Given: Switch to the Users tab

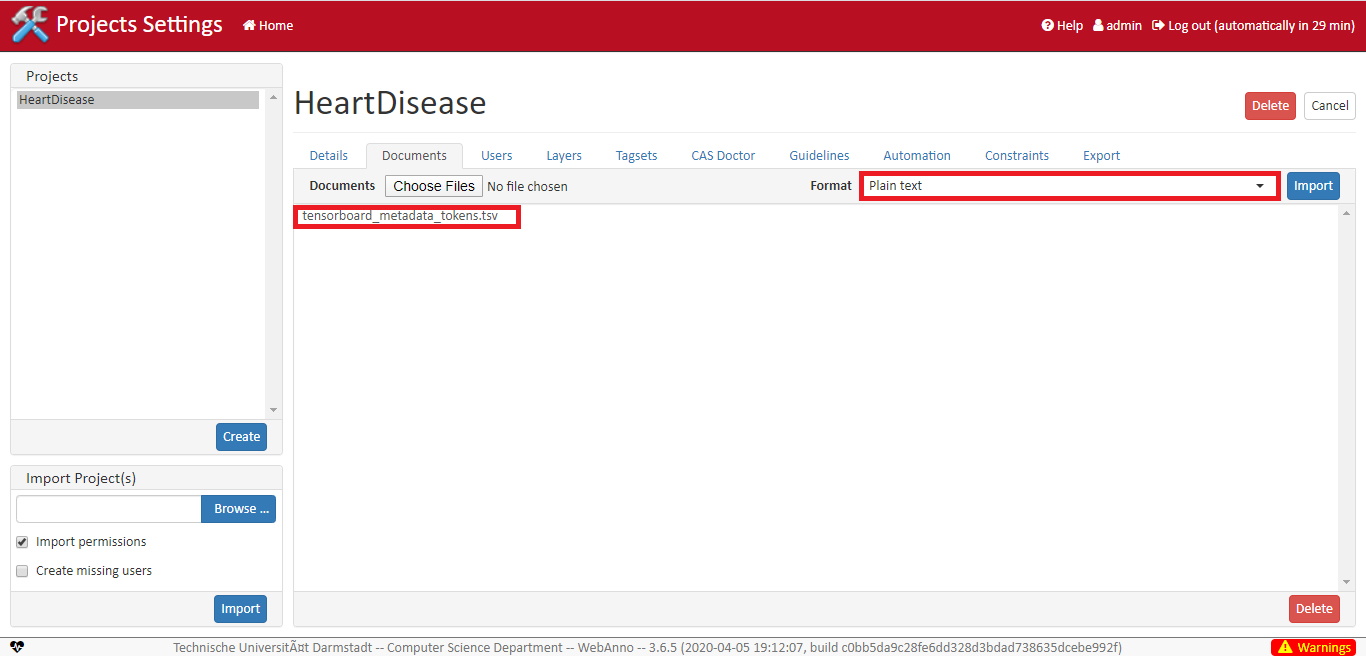Looking at the screenshot, I should pos(496,155).
